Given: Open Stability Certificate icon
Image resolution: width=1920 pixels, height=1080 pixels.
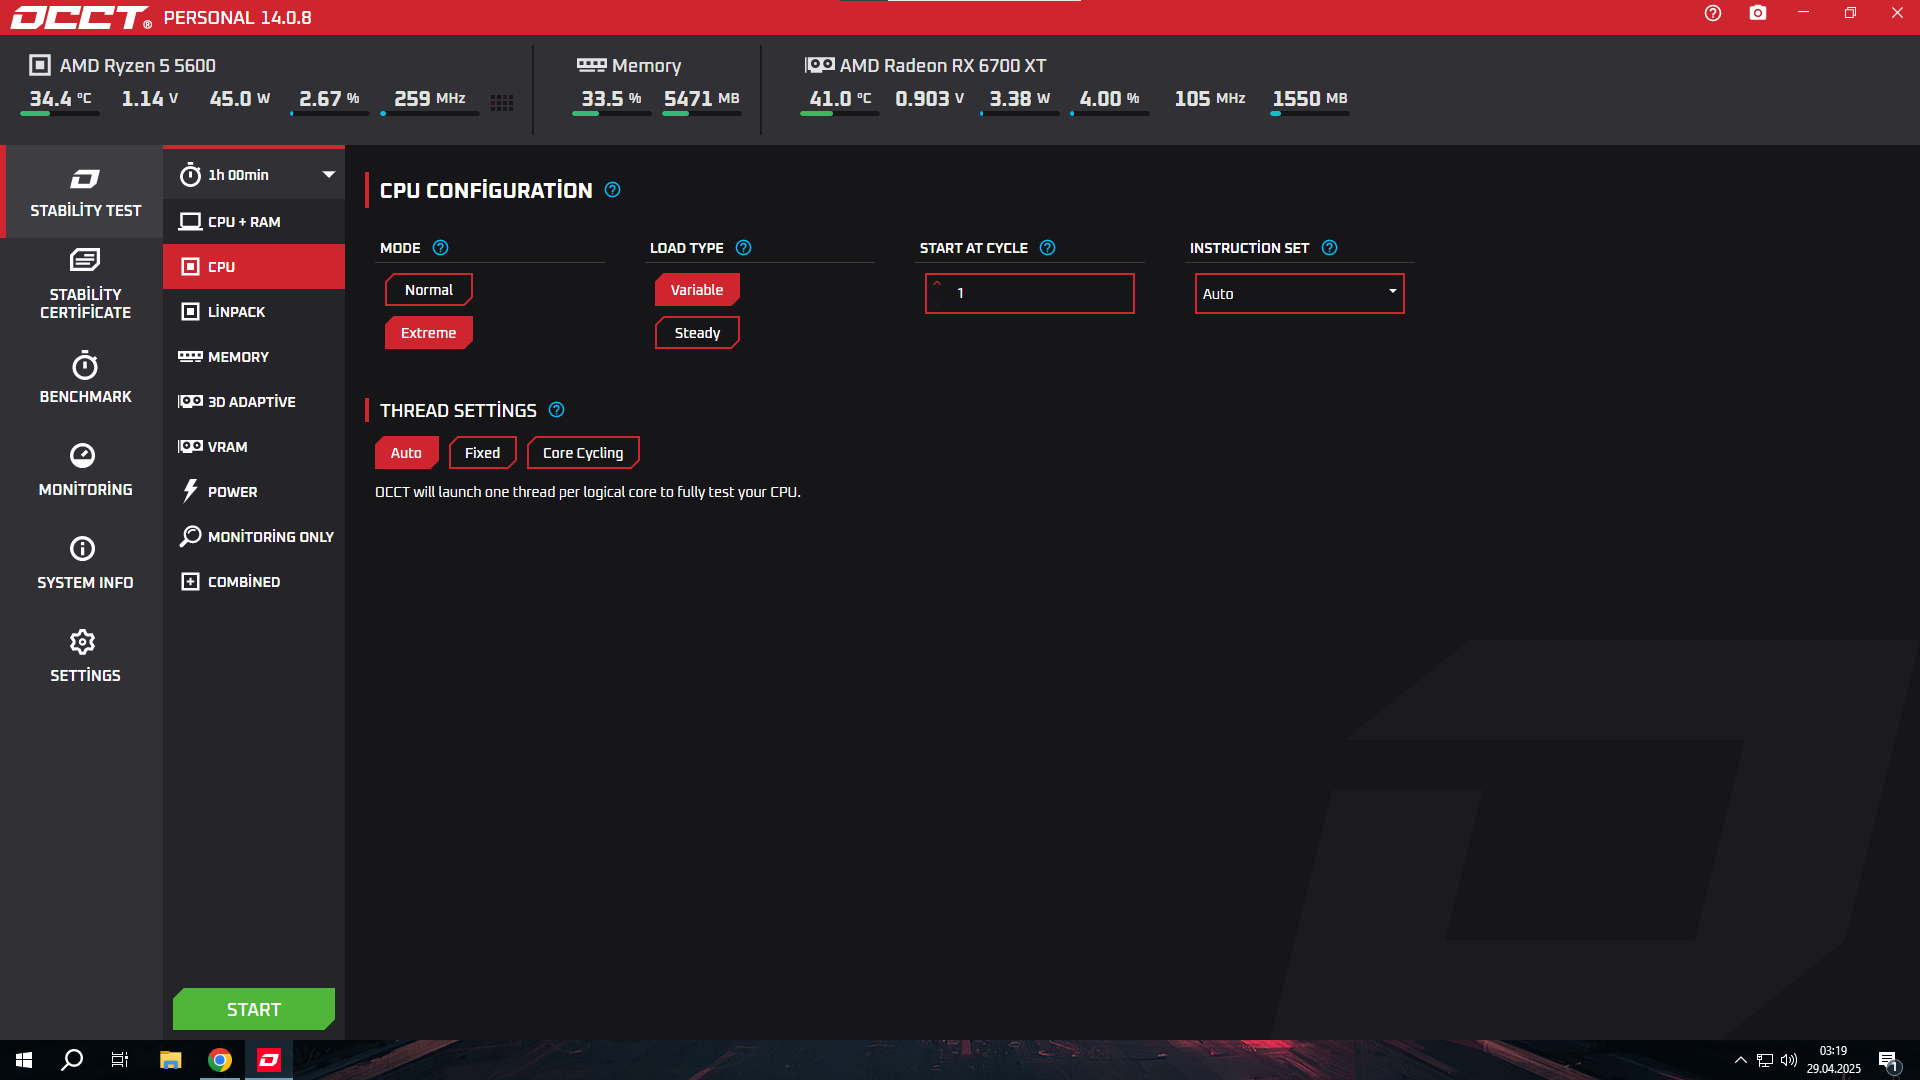Looking at the screenshot, I should tap(85, 261).
